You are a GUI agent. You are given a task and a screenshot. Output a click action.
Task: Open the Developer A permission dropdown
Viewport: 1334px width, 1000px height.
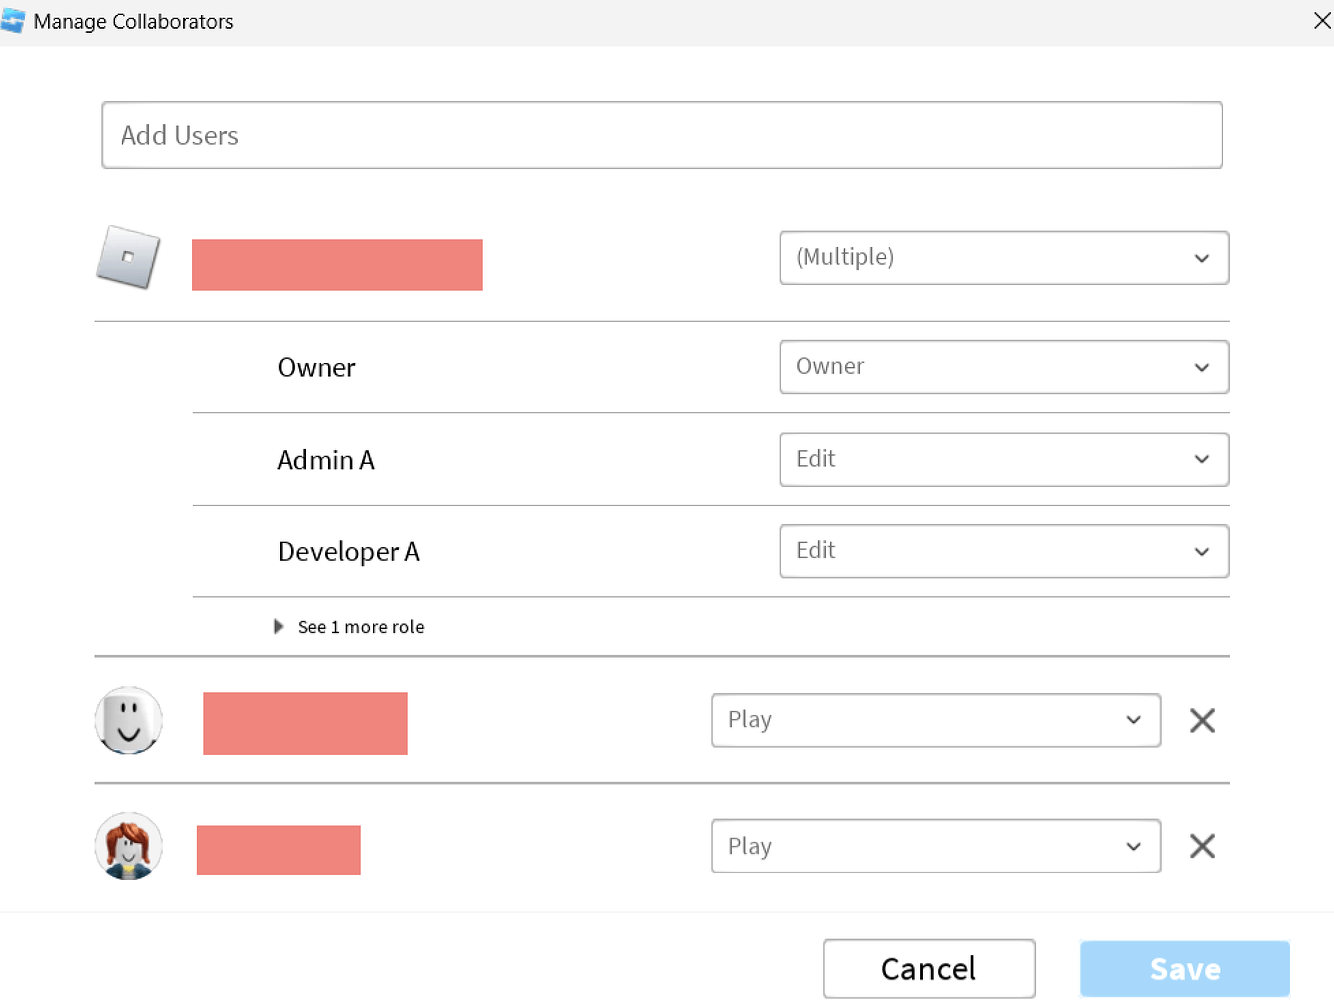[x=1003, y=551]
